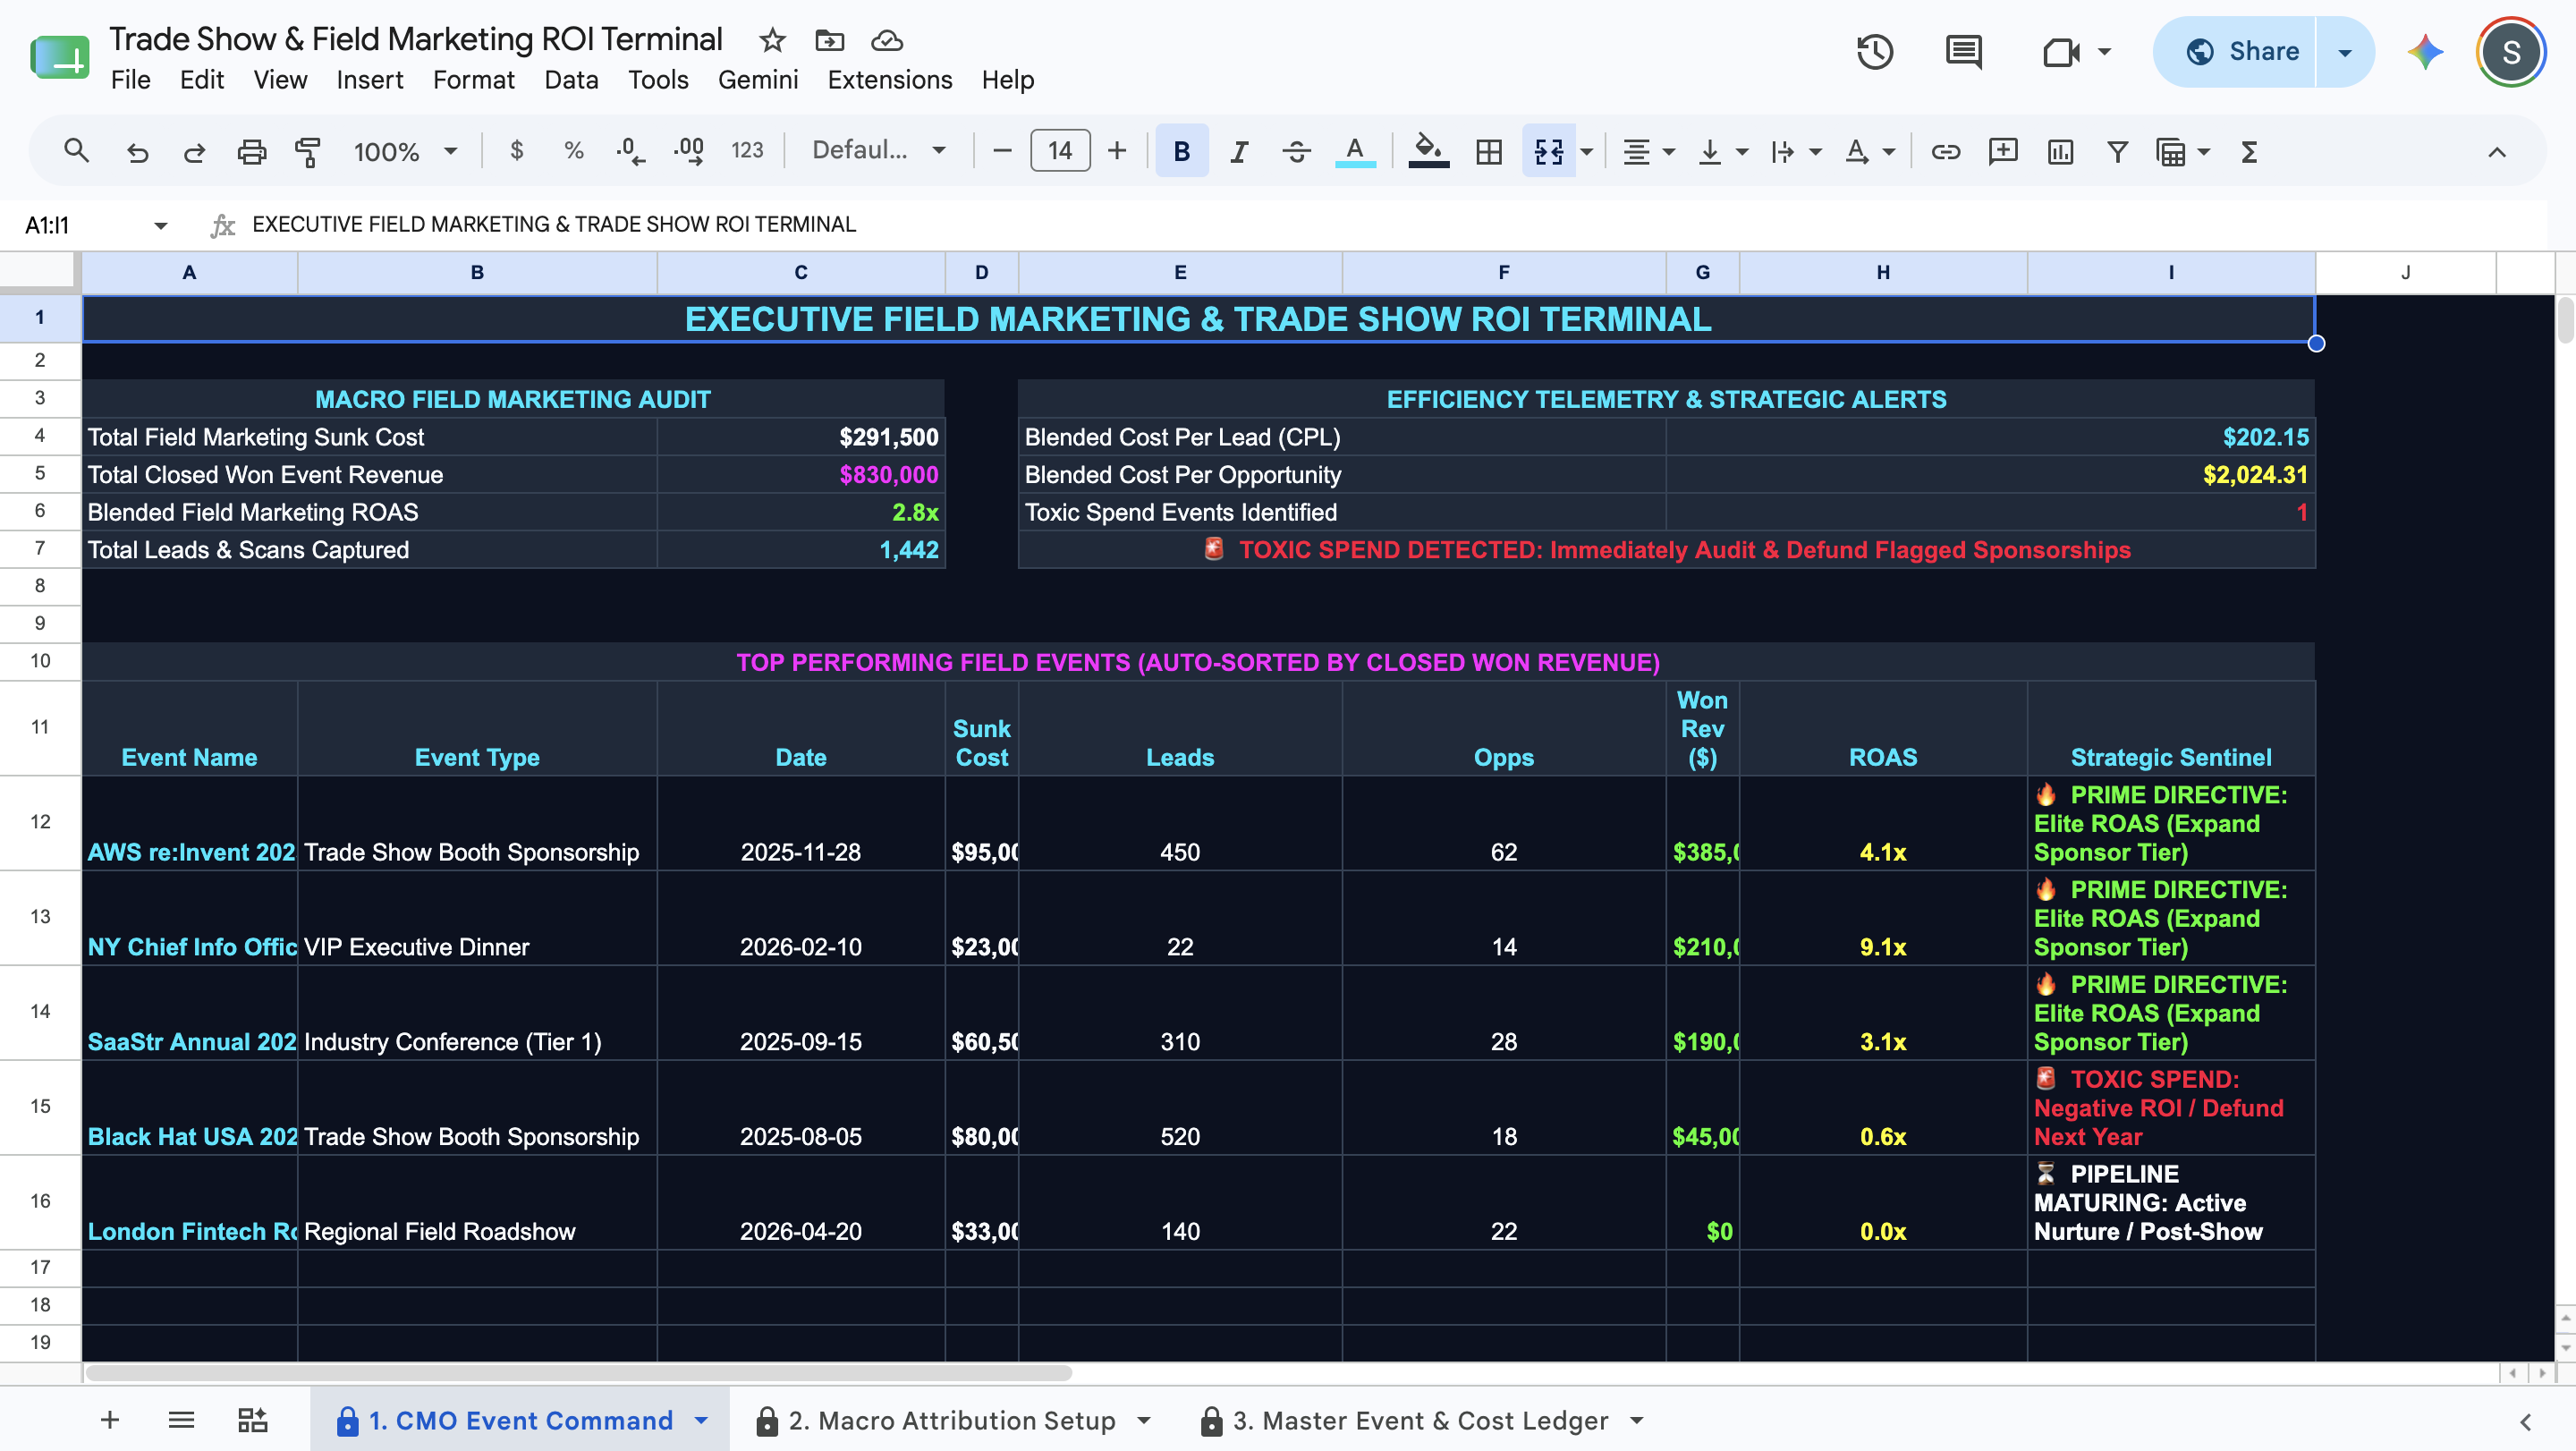Switch to Macro Attribution Setup sheet
This screenshot has width=2576, height=1451.
(952, 1420)
